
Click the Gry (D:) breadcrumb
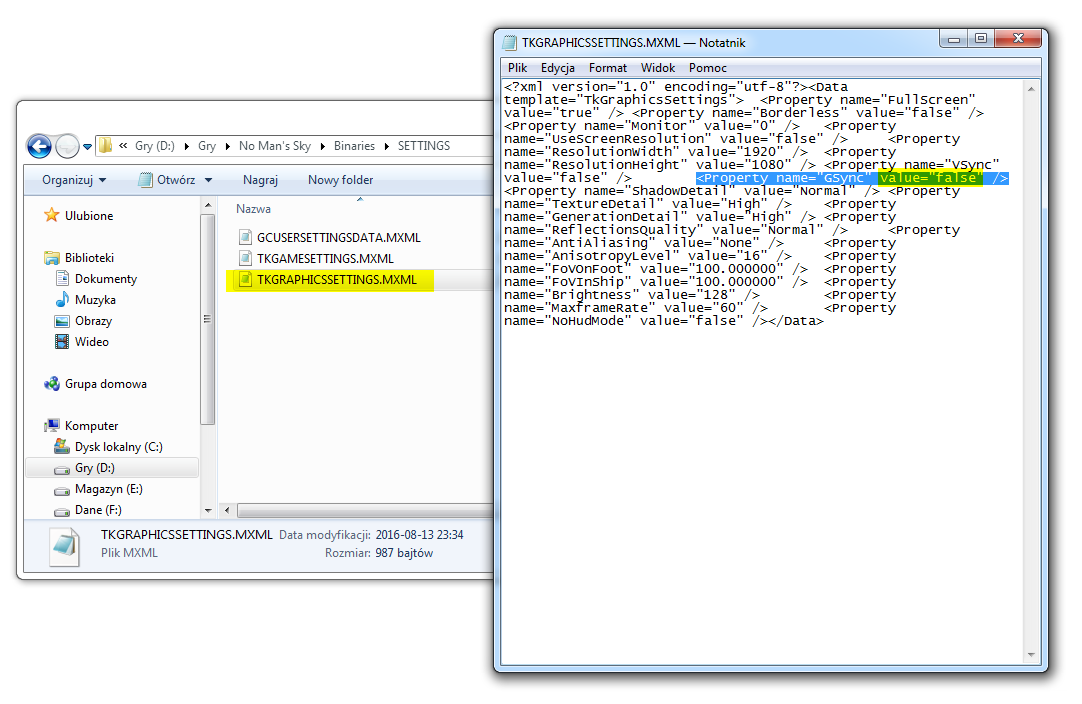155,146
